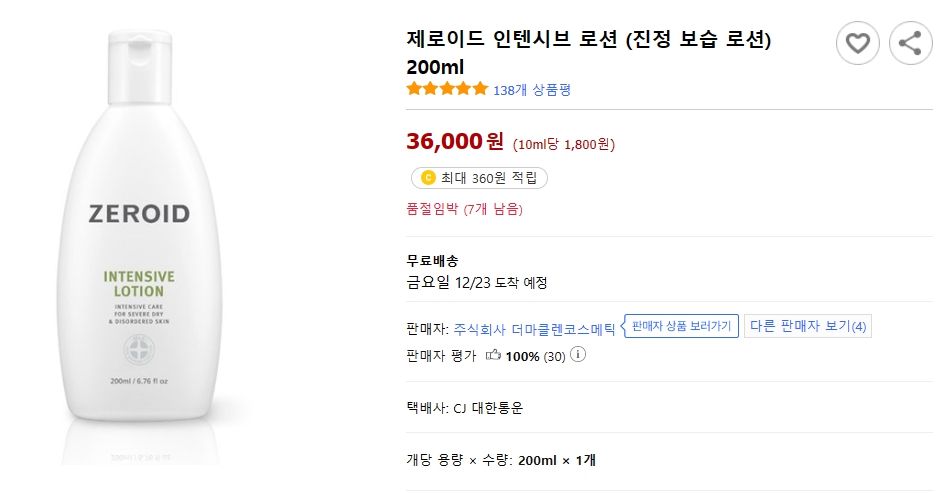Click the 택배사 CJ 대한통운 text
Screen dimensions: 946x493
click(x=464, y=407)
